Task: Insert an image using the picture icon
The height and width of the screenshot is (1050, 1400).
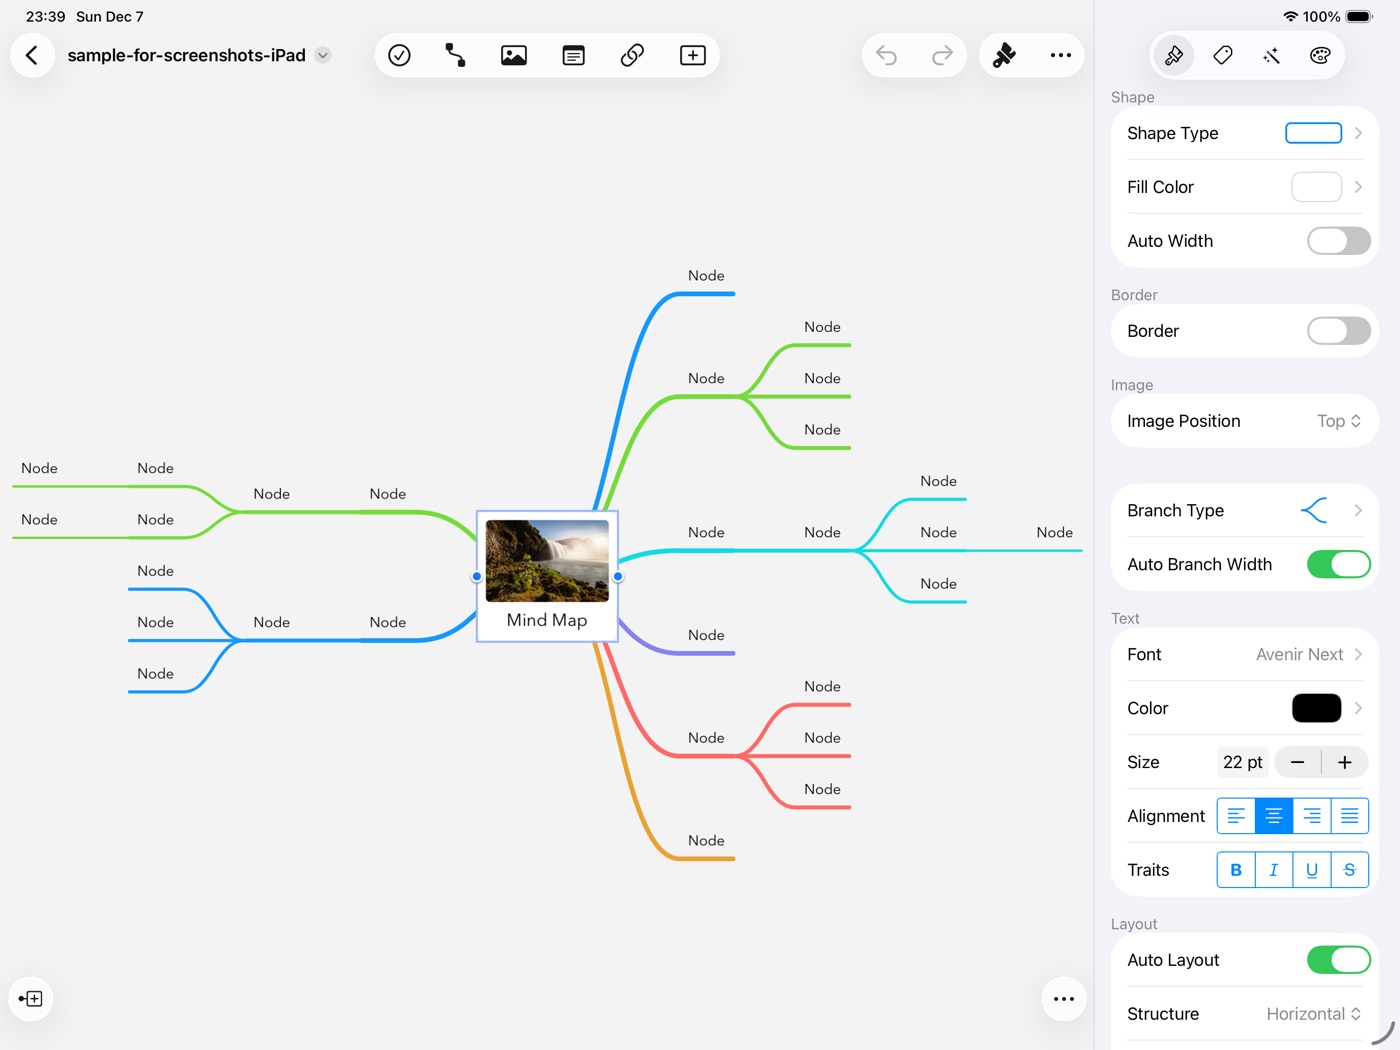Action: [x=514, y=55]
